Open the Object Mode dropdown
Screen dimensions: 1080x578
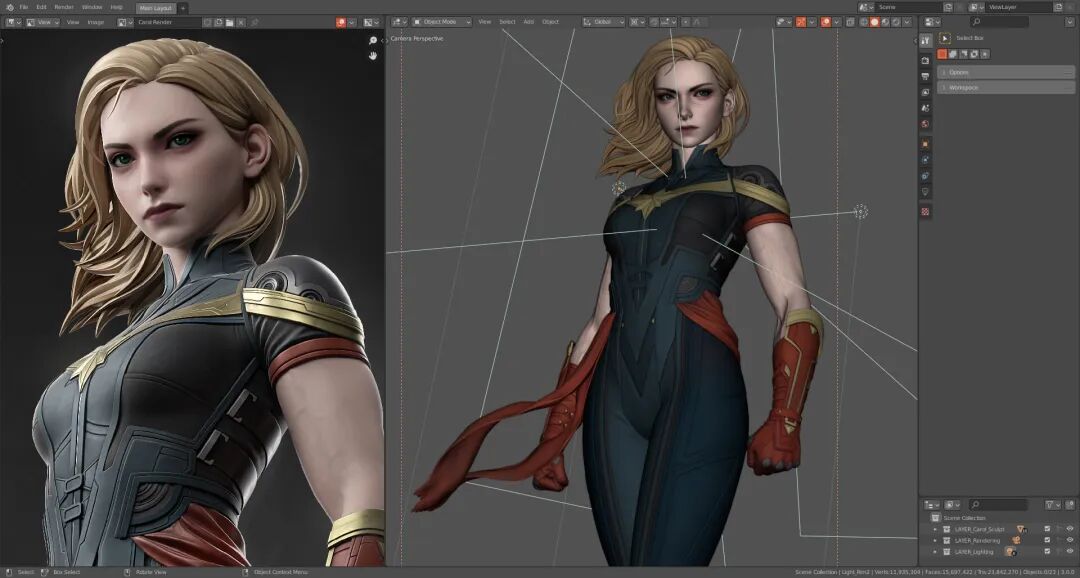pos(442,22)
